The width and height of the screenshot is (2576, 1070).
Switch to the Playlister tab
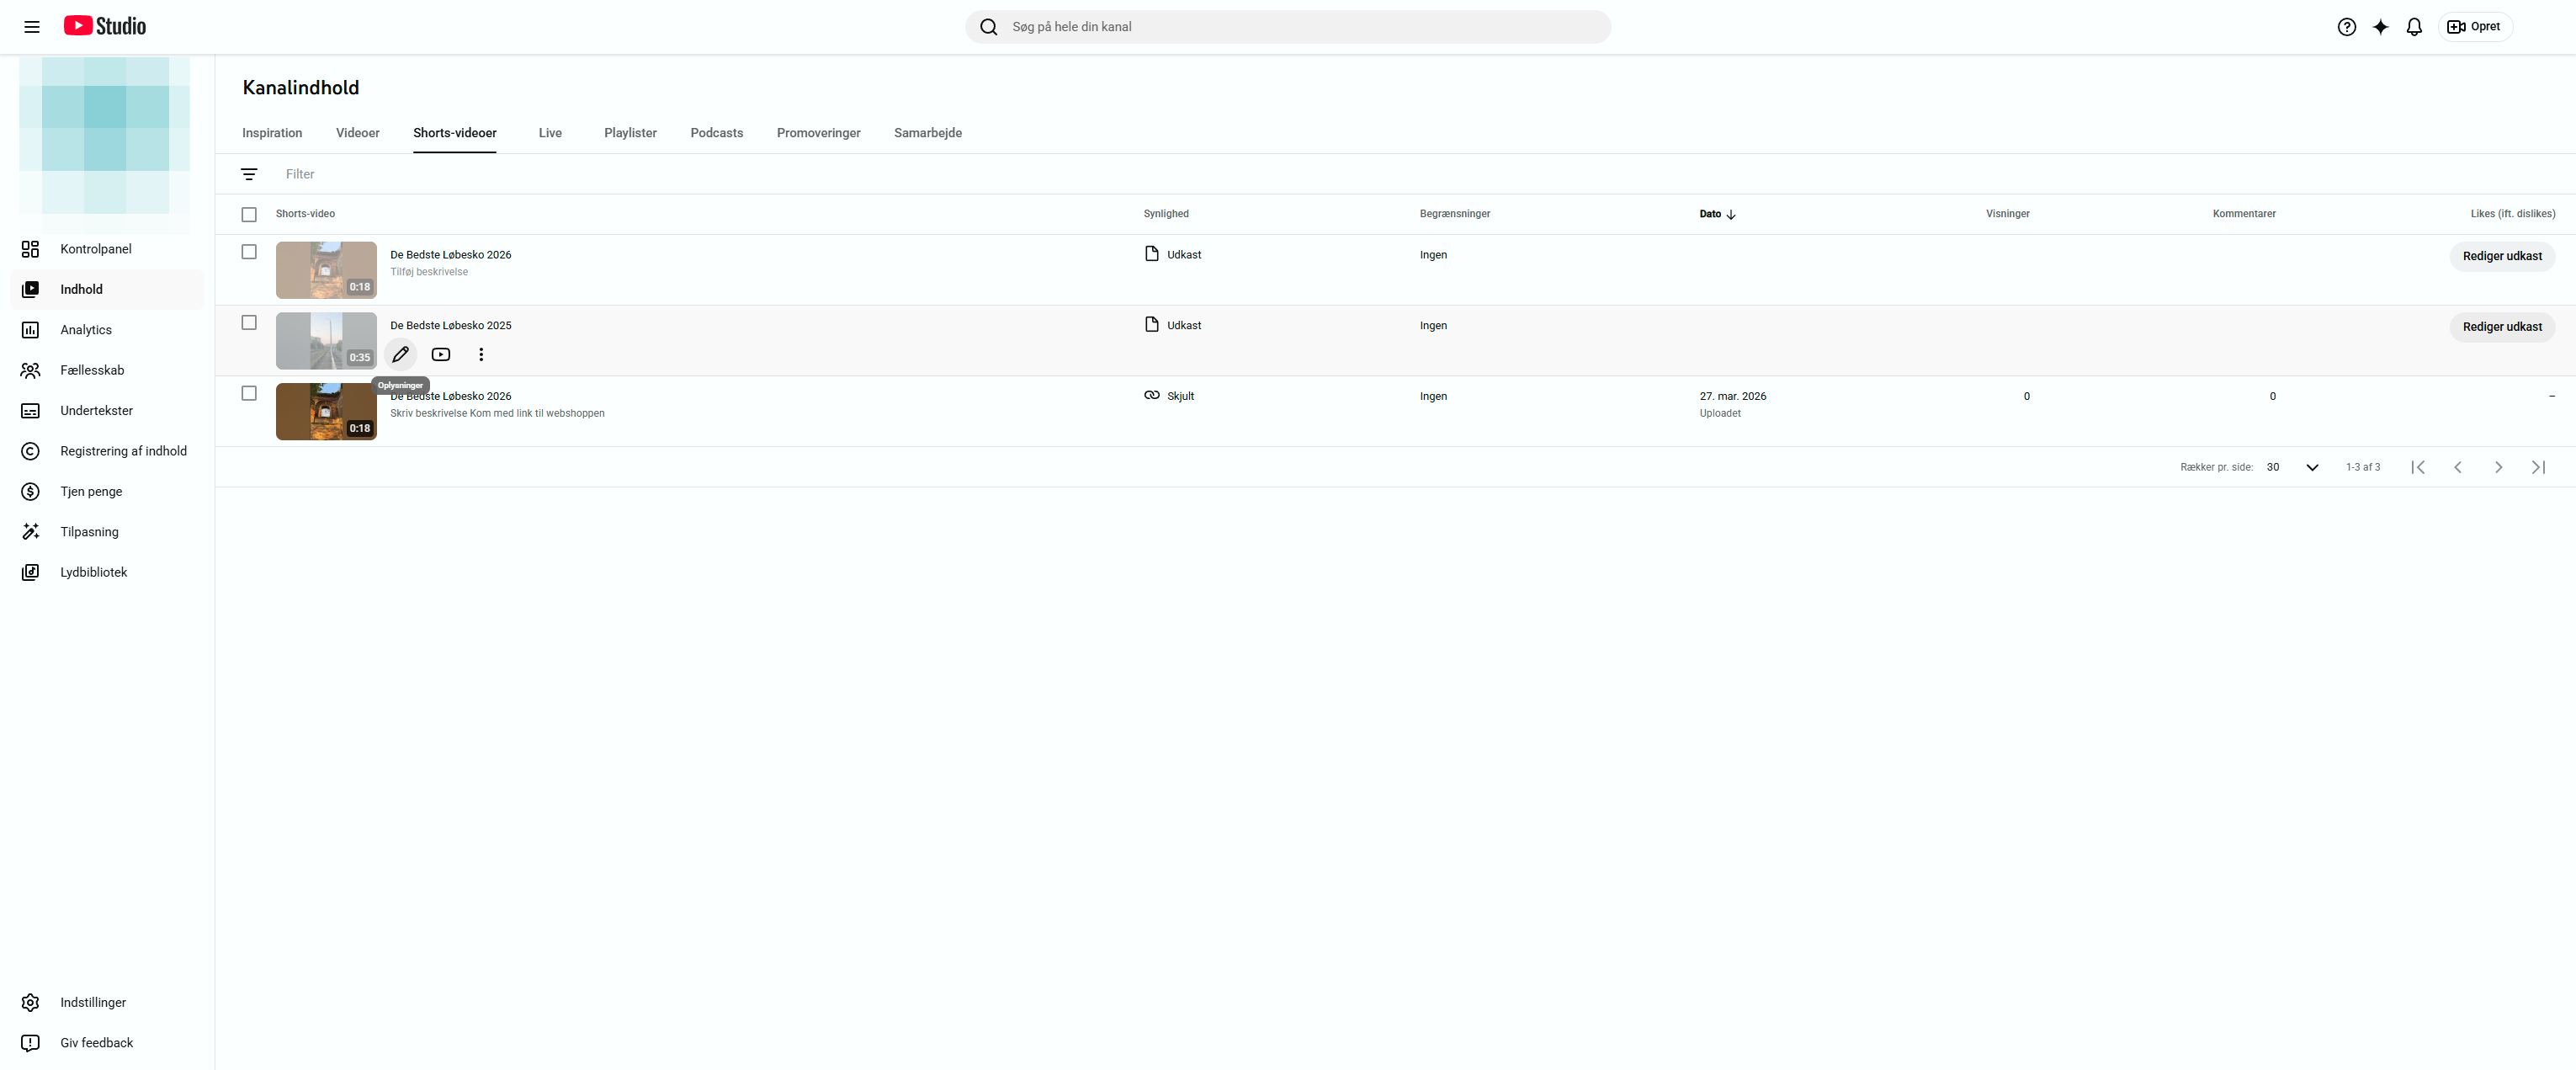coord(630,133)
